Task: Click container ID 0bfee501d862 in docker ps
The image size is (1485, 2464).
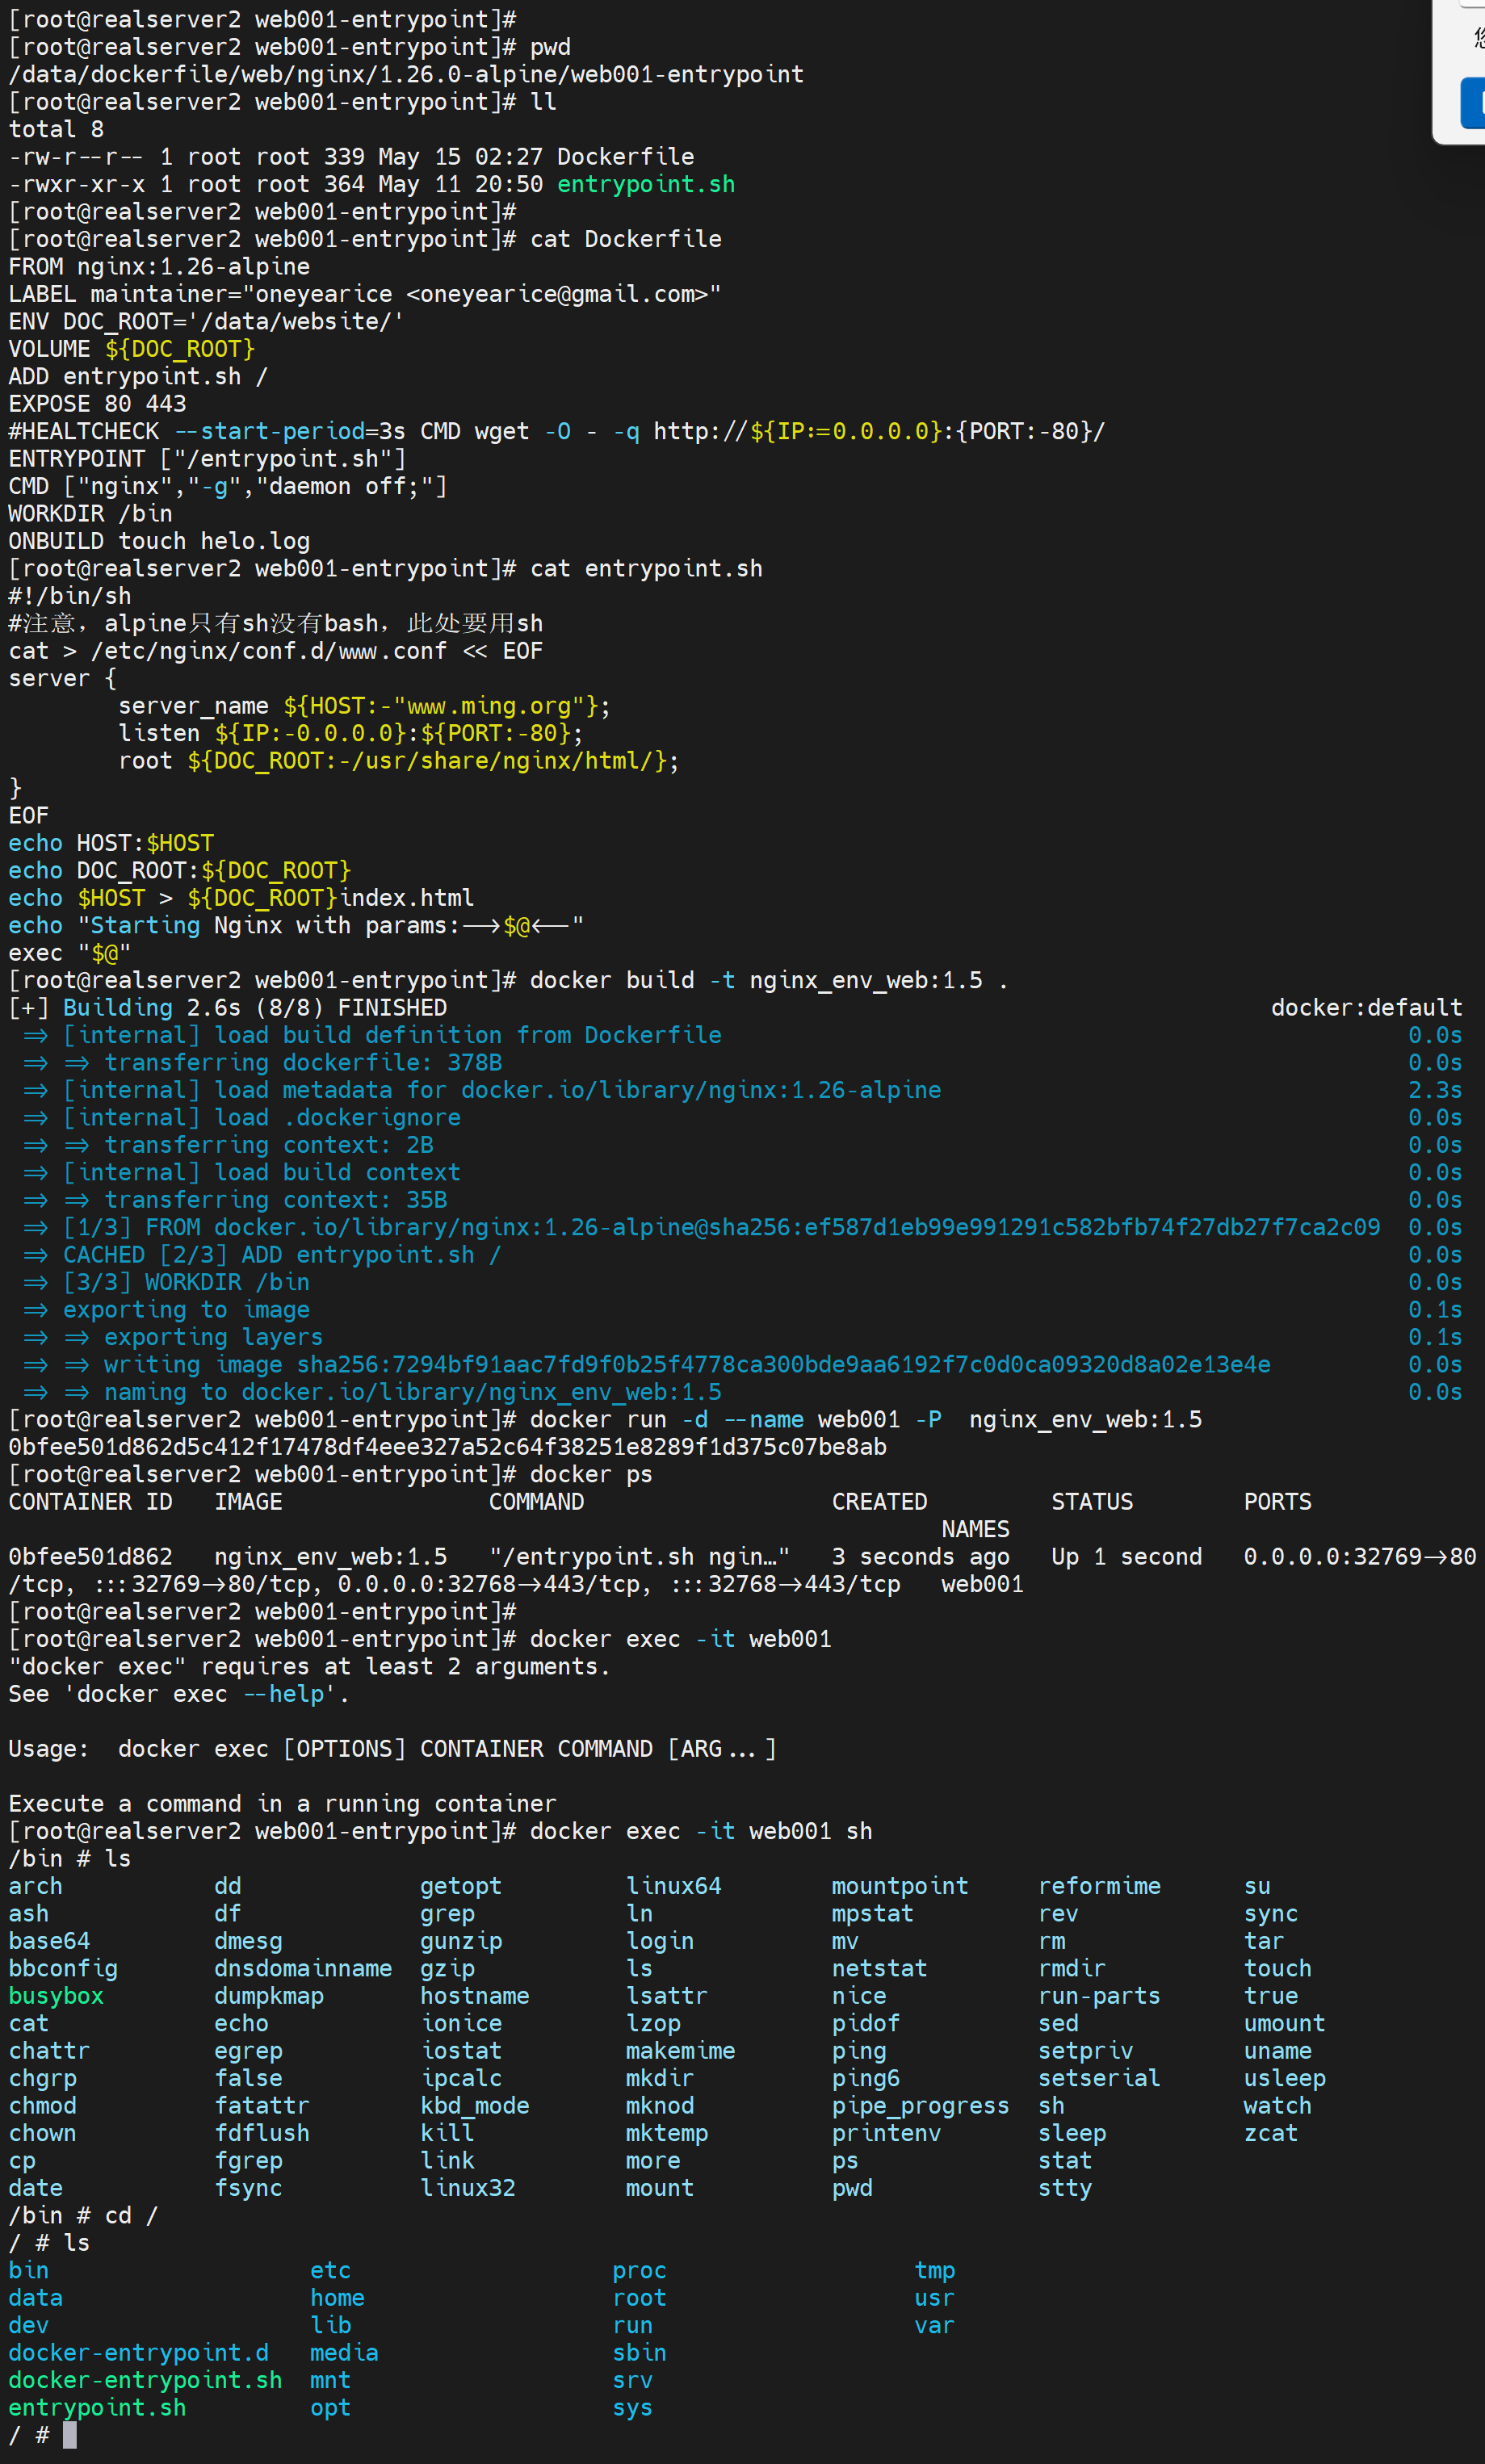Action: coord(90,1556)
